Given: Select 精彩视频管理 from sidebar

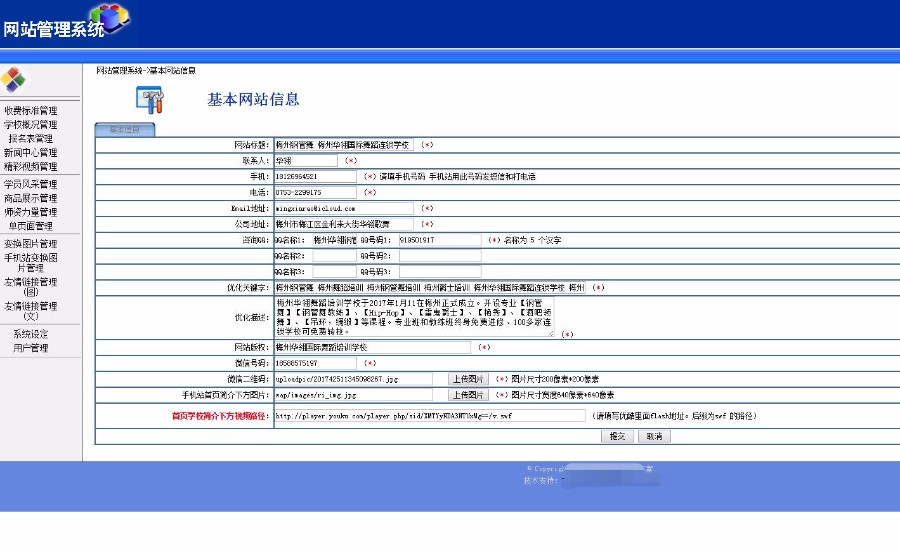Looking at the screenshot, I should pos(30,166).
